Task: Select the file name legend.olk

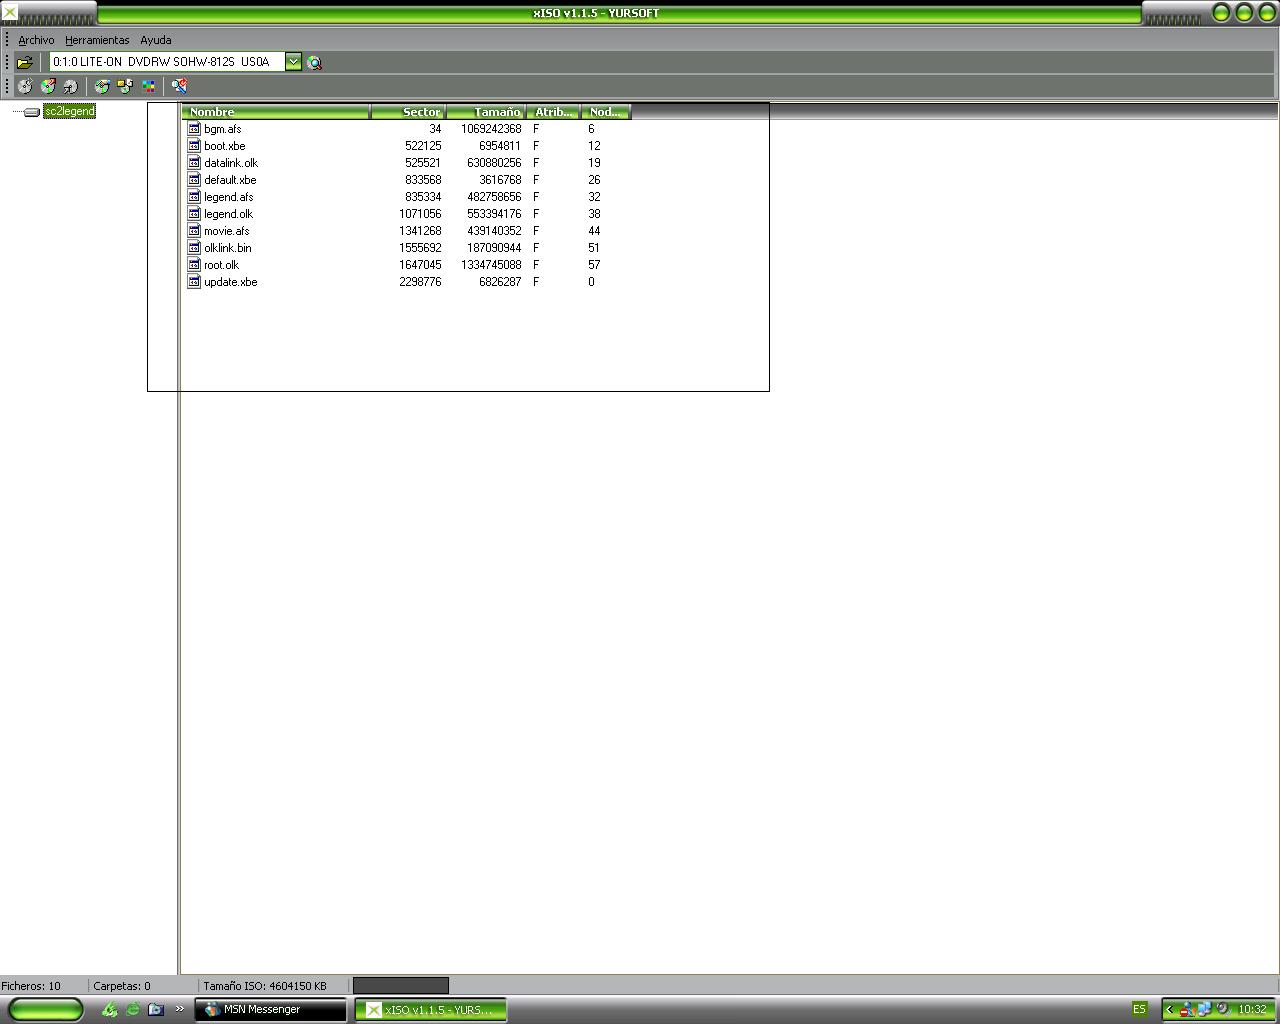Action: click(228, 214)
